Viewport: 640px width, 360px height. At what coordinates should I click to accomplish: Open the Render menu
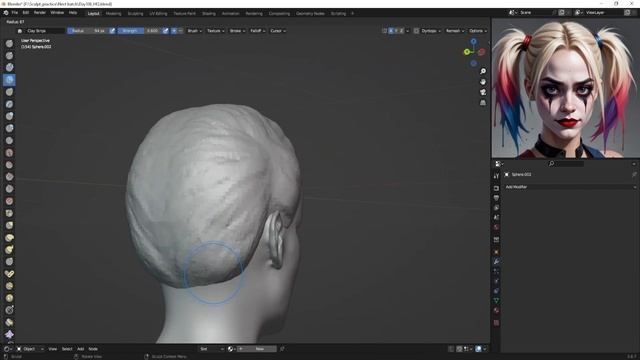pos(40,13)
